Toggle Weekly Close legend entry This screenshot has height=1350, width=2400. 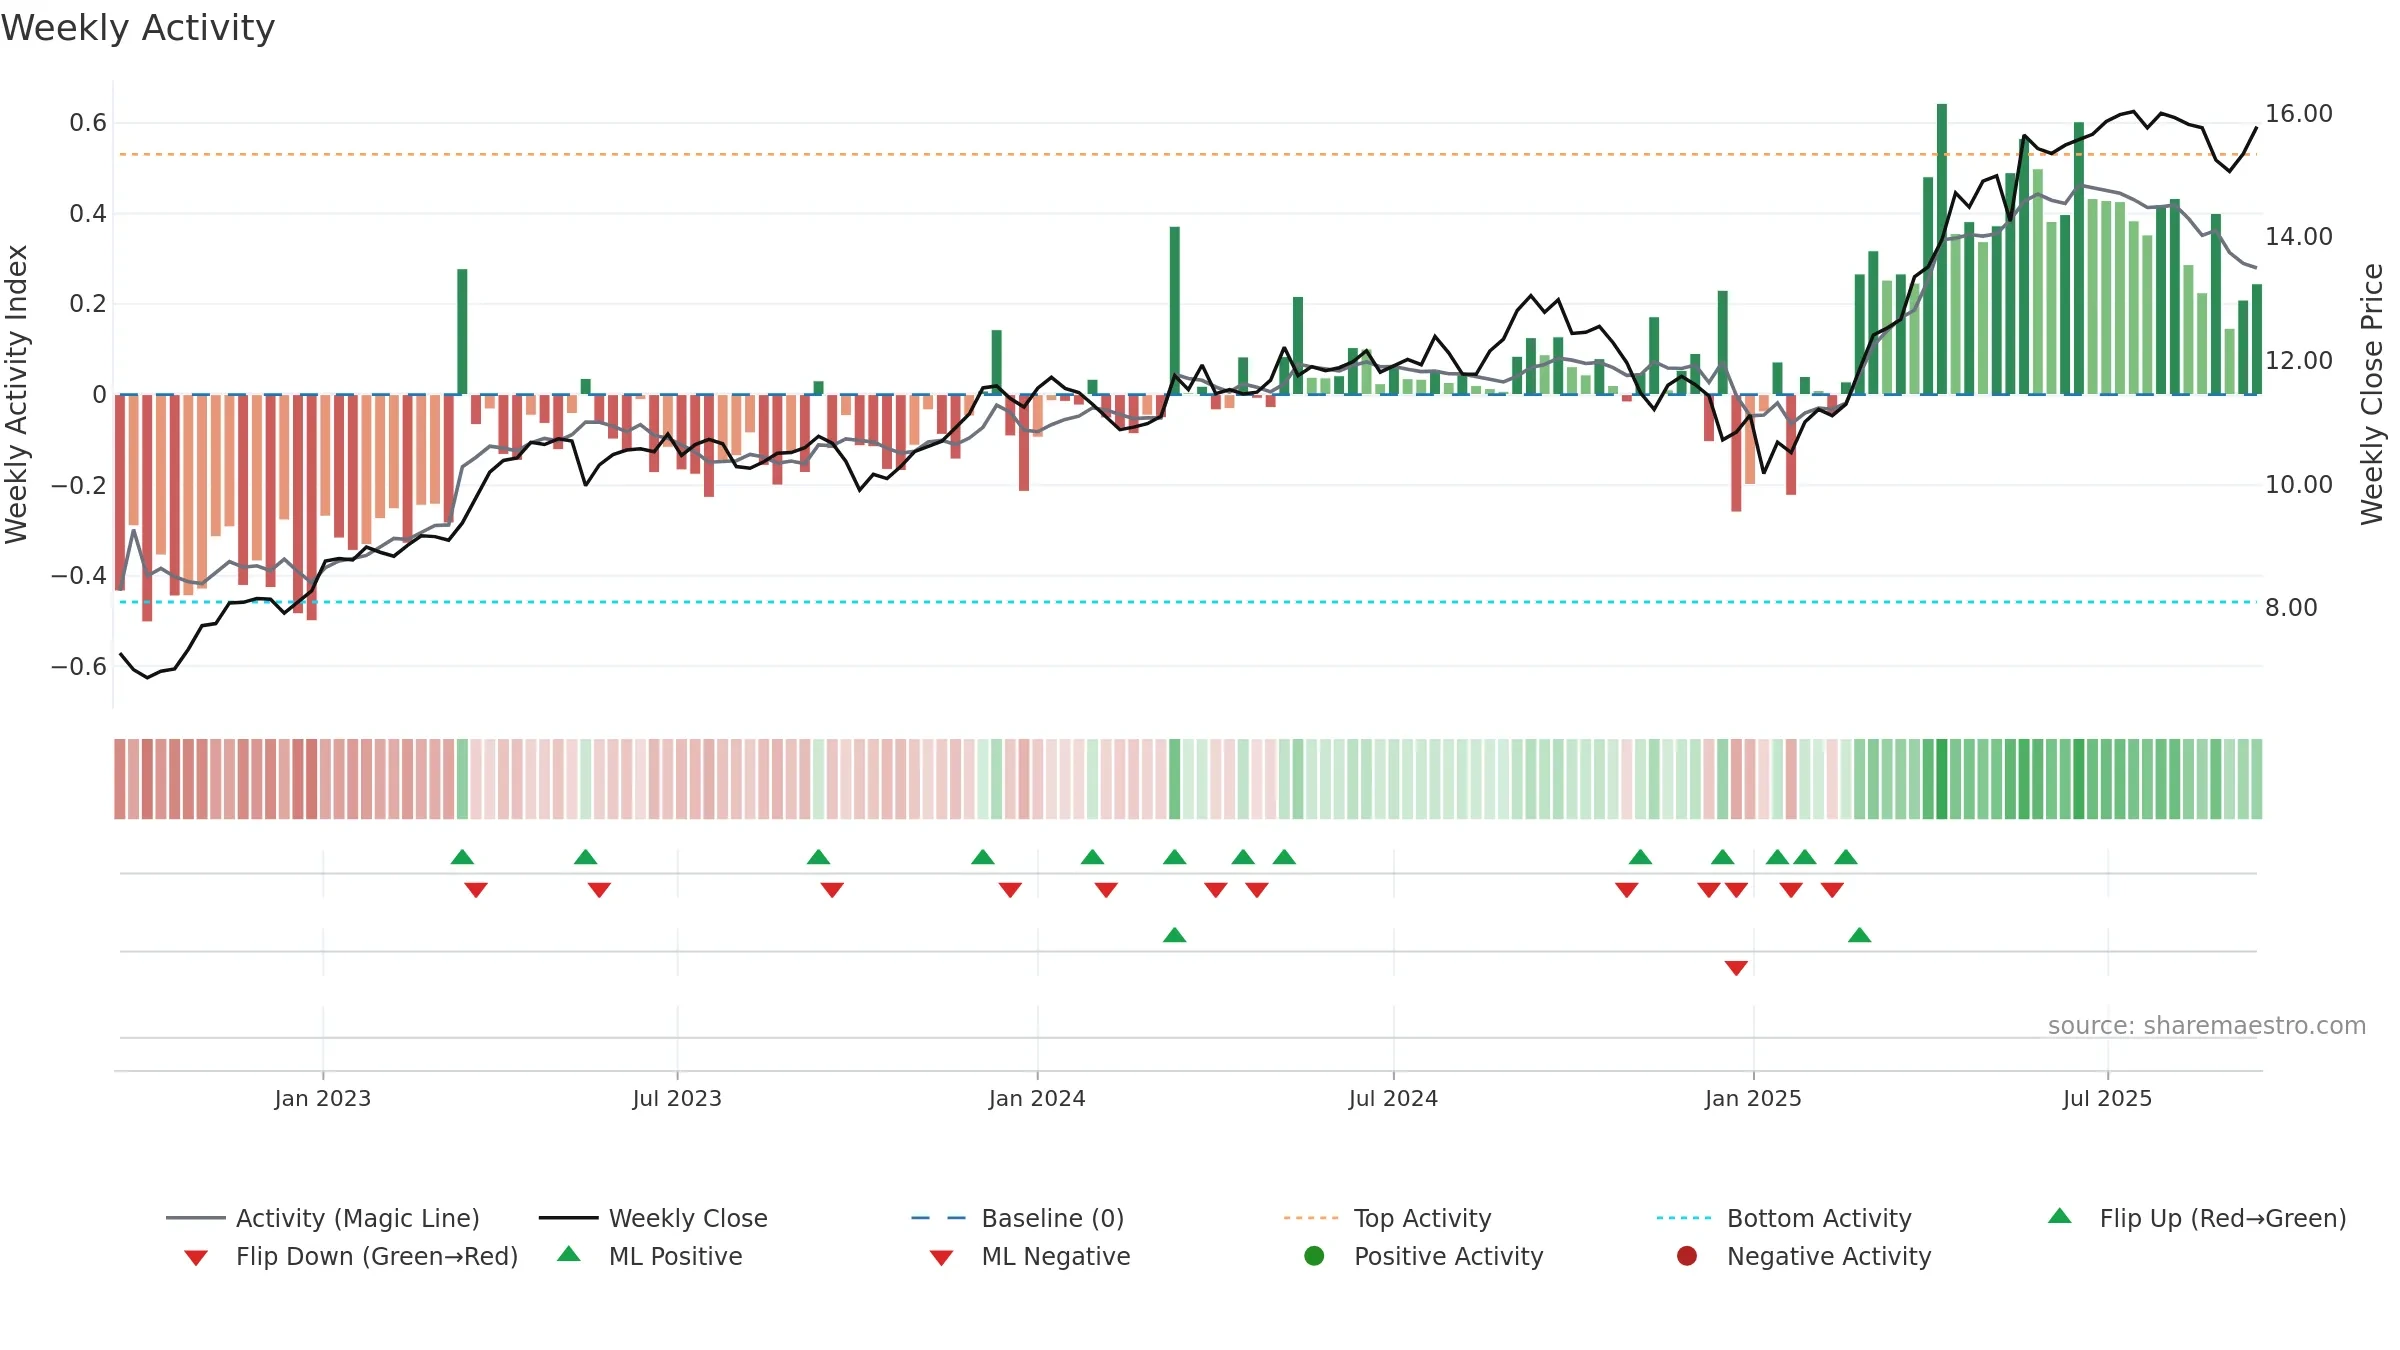653,1218
